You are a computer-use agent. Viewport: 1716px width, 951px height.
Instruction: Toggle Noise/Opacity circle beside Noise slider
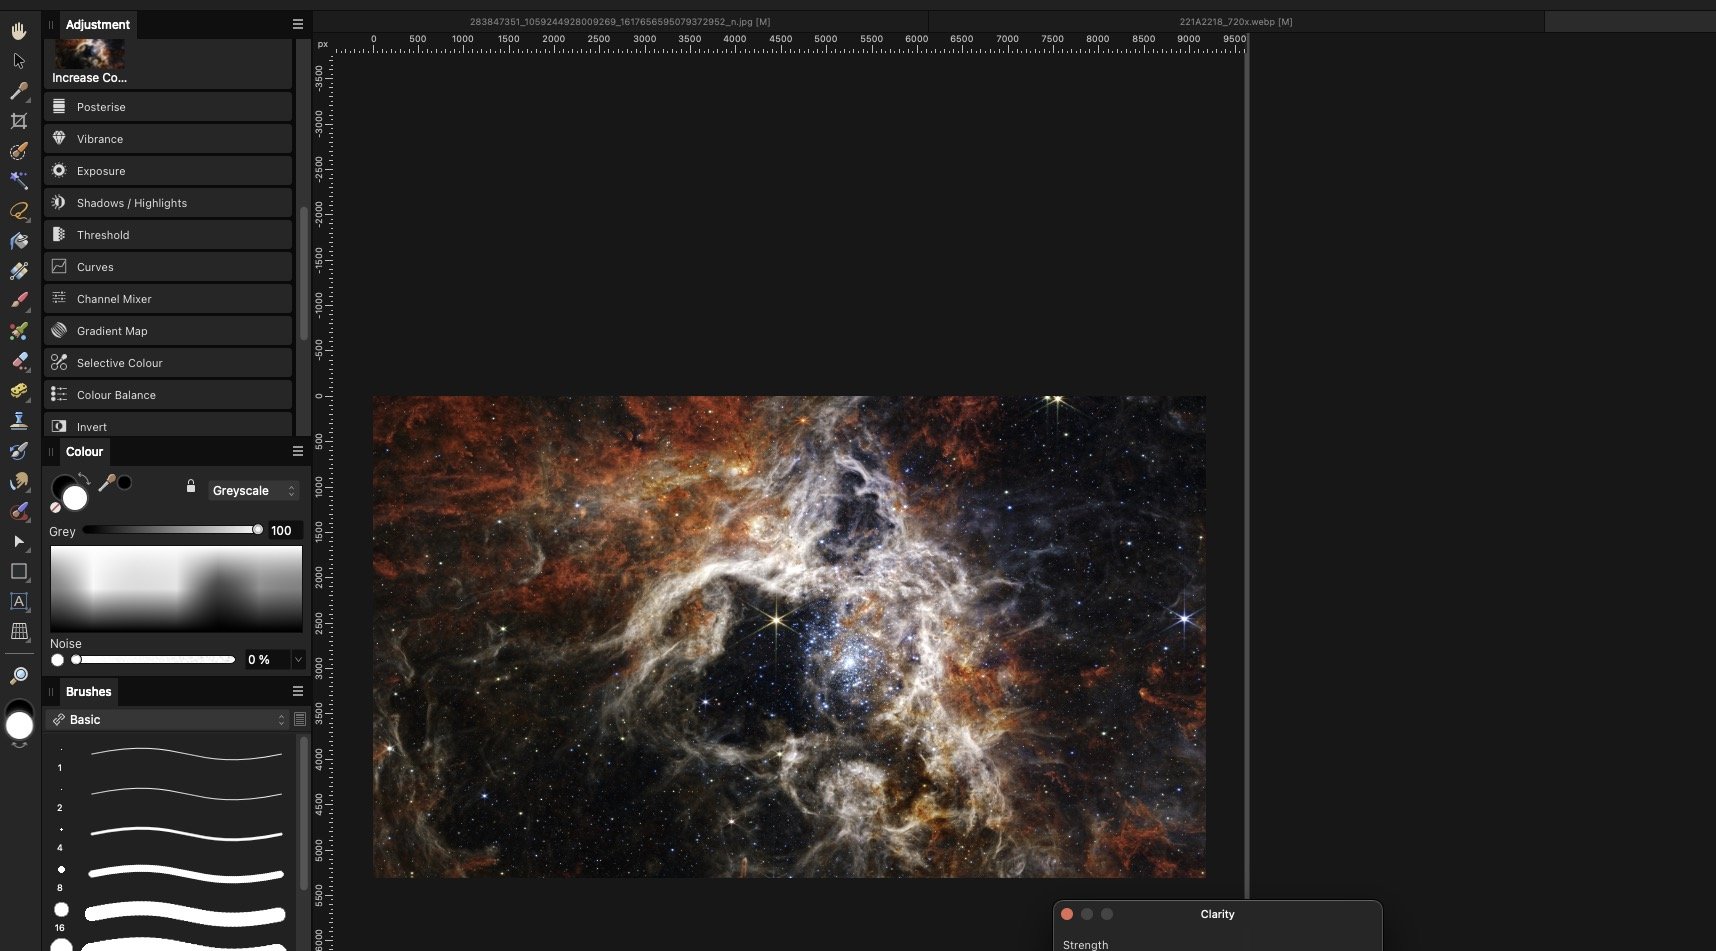57,660
